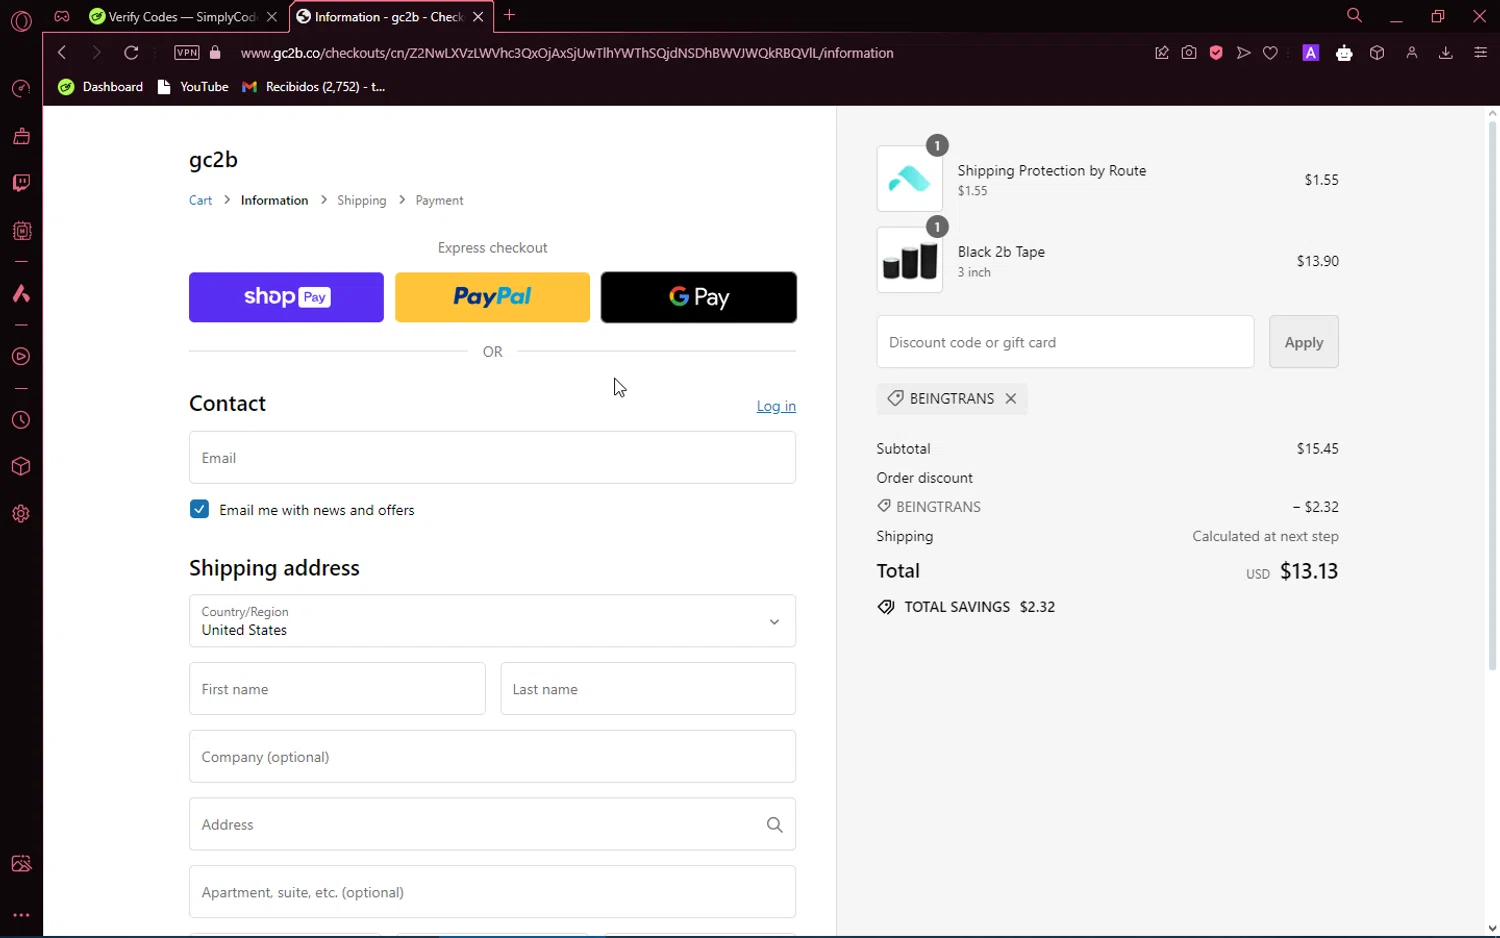This screenshot has width=1500, height=938.
Task: Open the Aria AI sidebar icon
Action: (21, 294)
